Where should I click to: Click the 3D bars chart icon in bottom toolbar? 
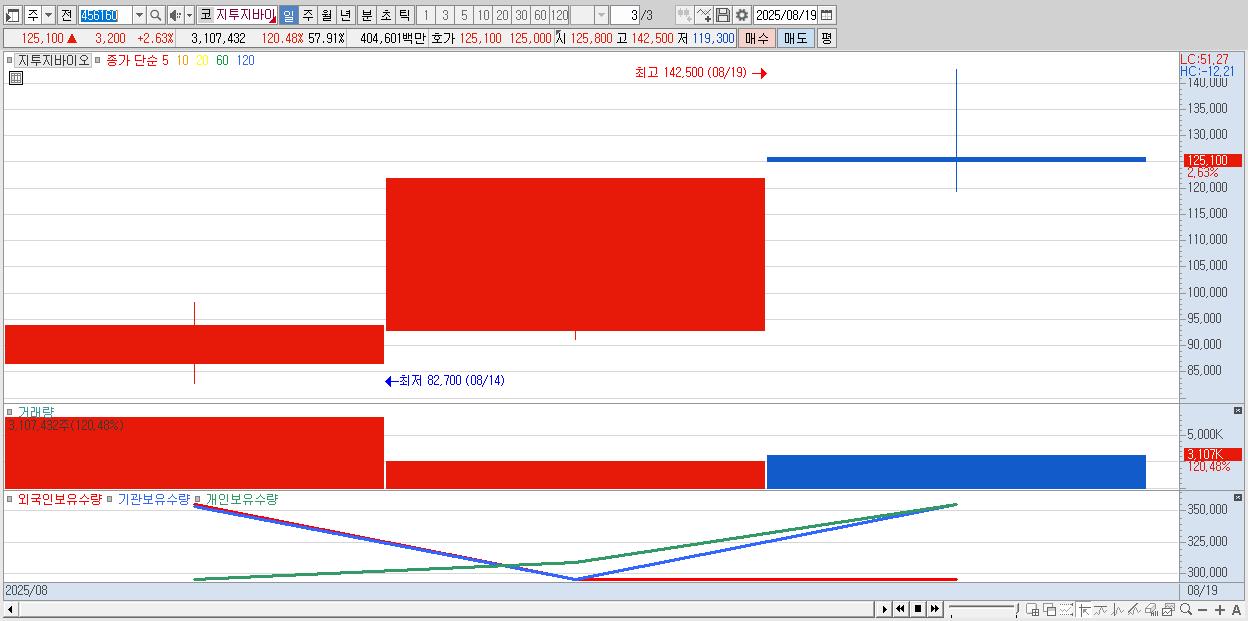click(x=1151, y=609)
